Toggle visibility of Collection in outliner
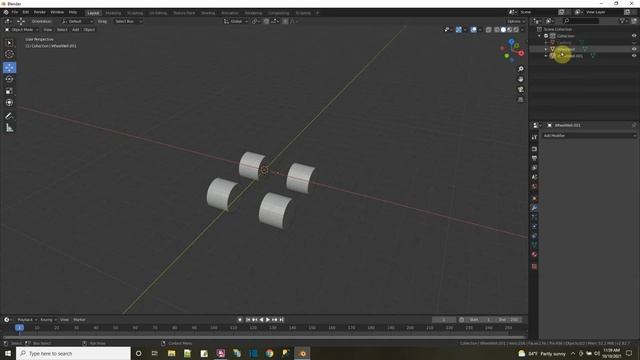 coord(634,36)
